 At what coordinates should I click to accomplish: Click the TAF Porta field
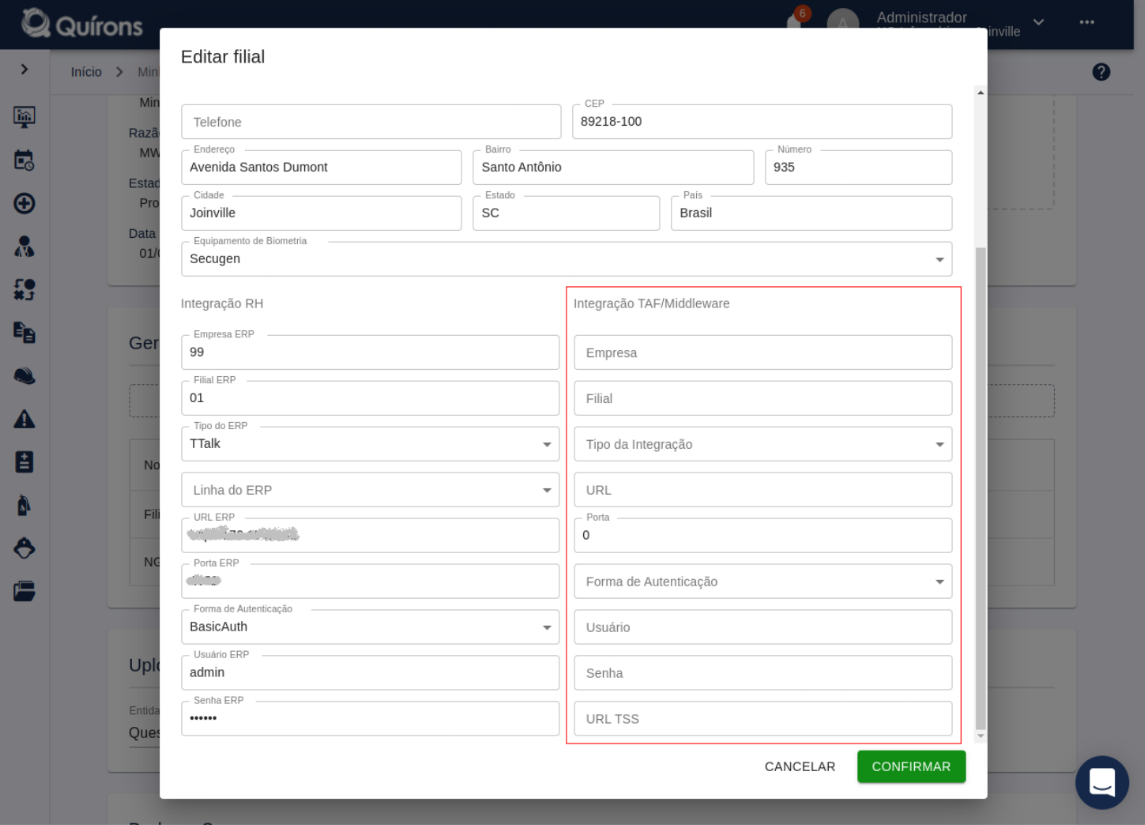pyautogui.click(x=763, y=535)
